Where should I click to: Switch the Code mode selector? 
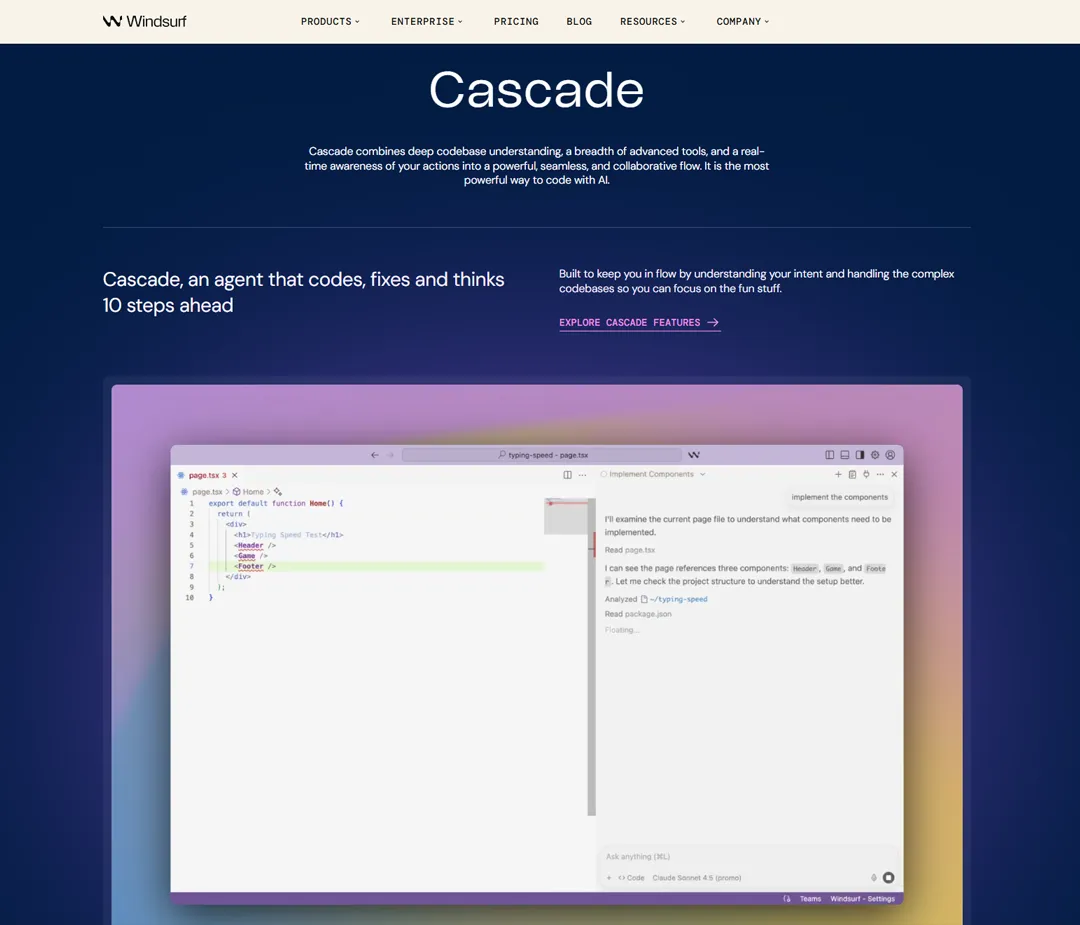[631, 877]
